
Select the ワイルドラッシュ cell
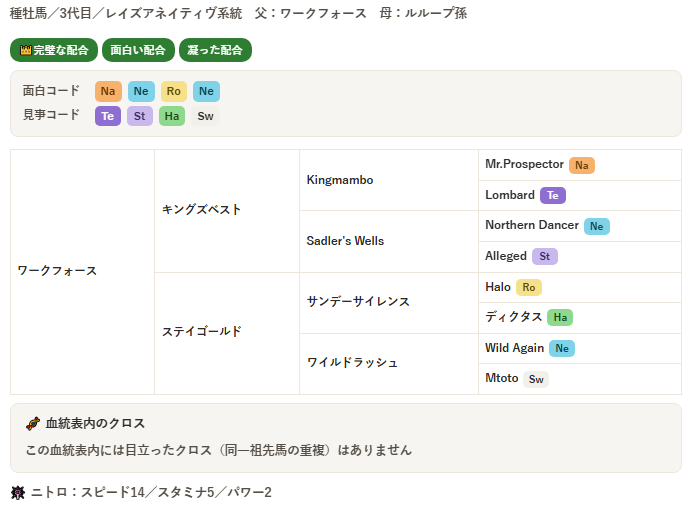389,364
